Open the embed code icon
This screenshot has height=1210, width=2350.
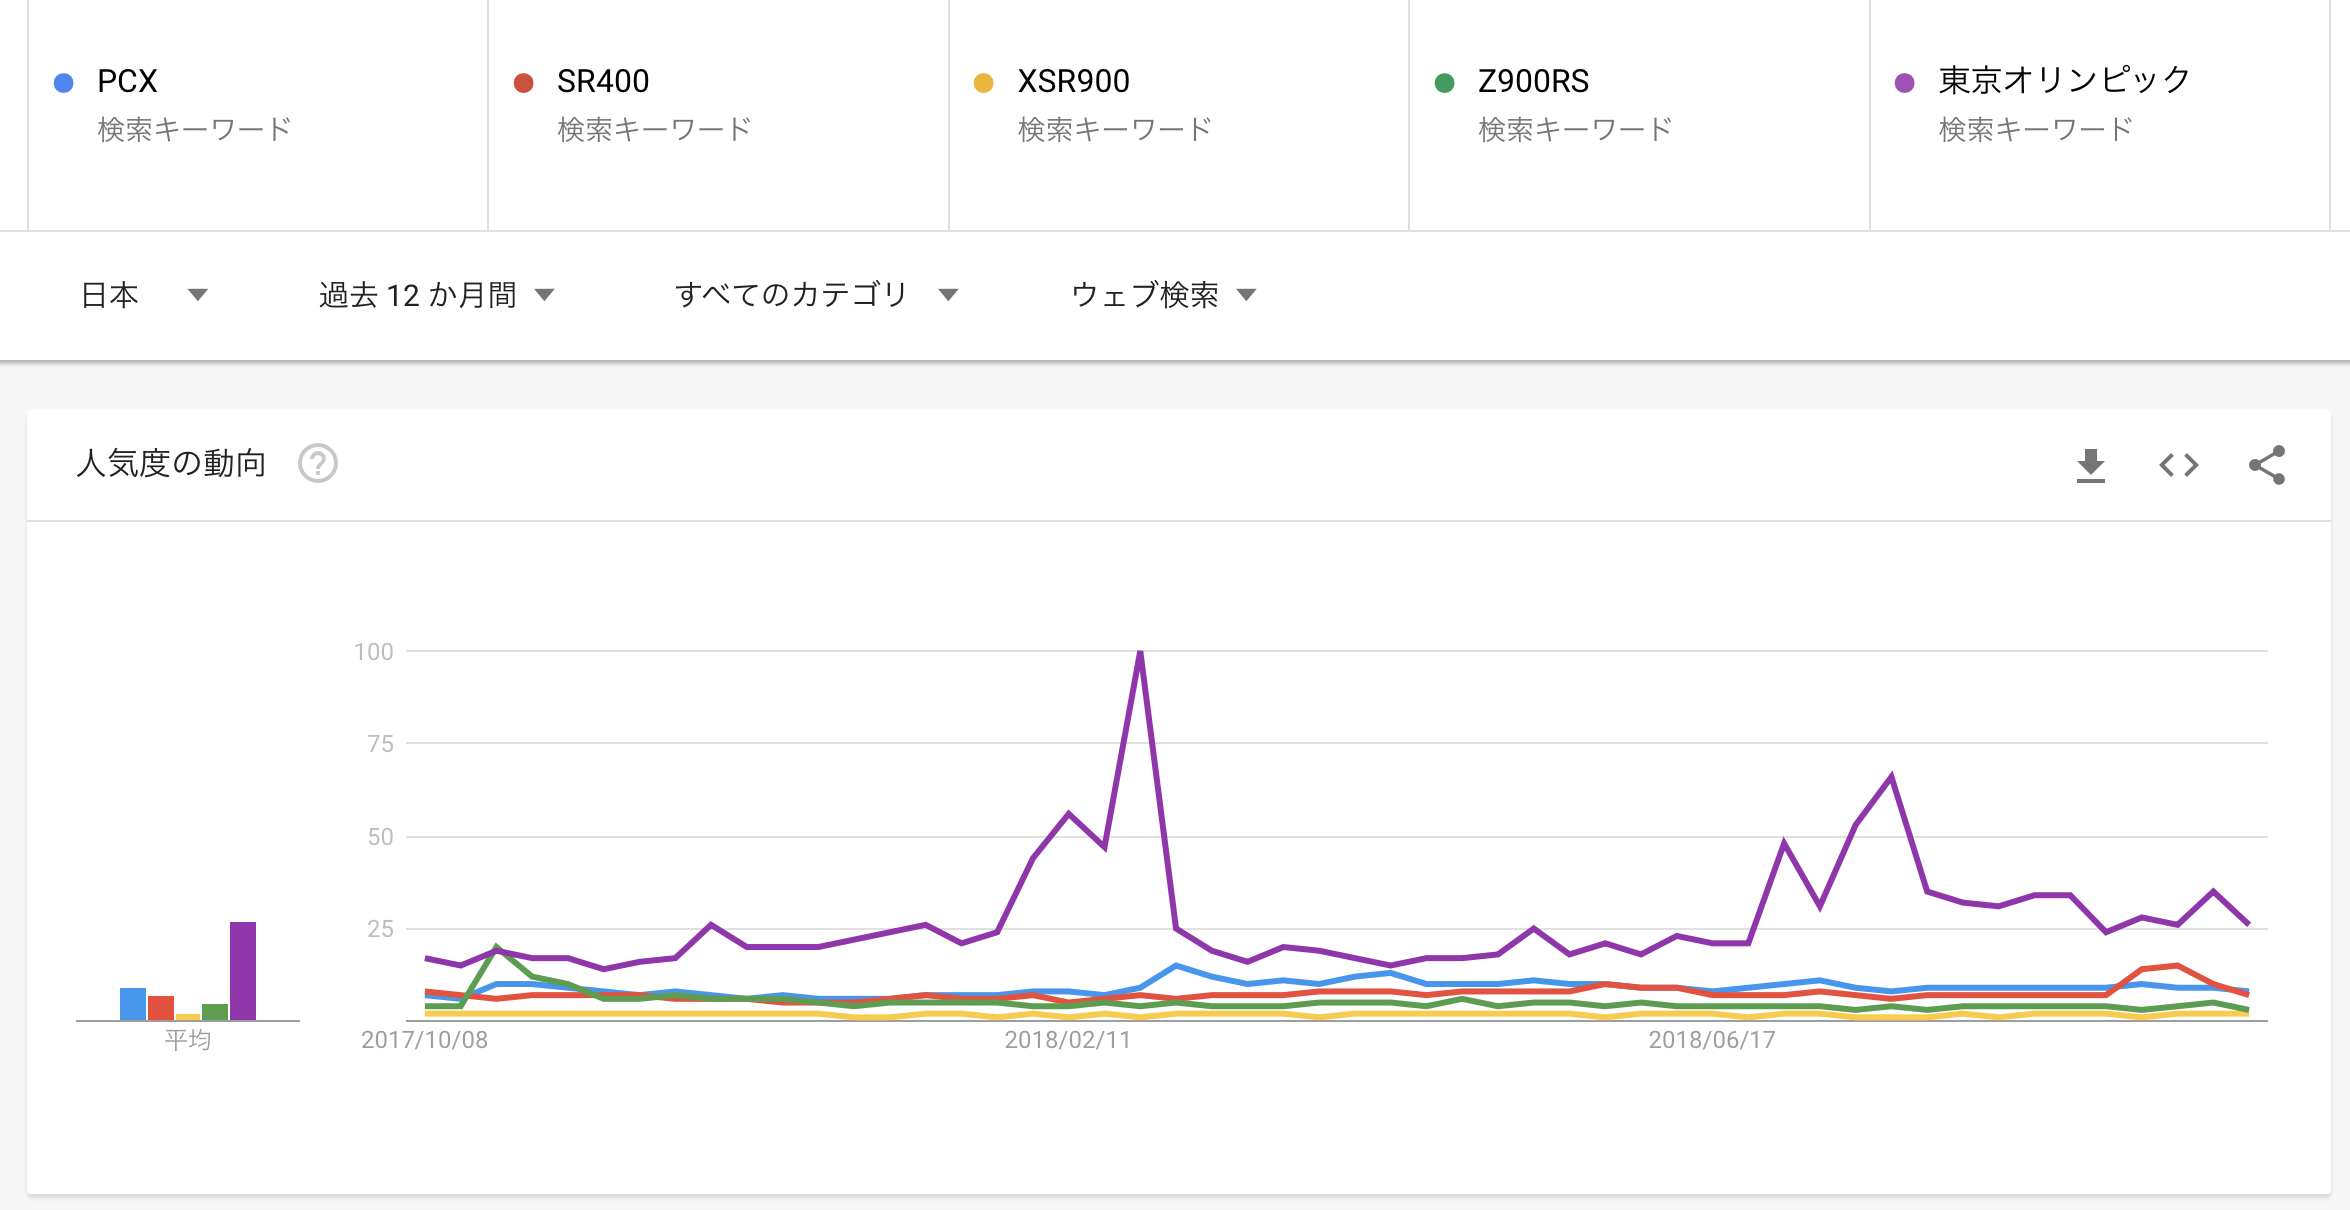[x=2178, y=465]
